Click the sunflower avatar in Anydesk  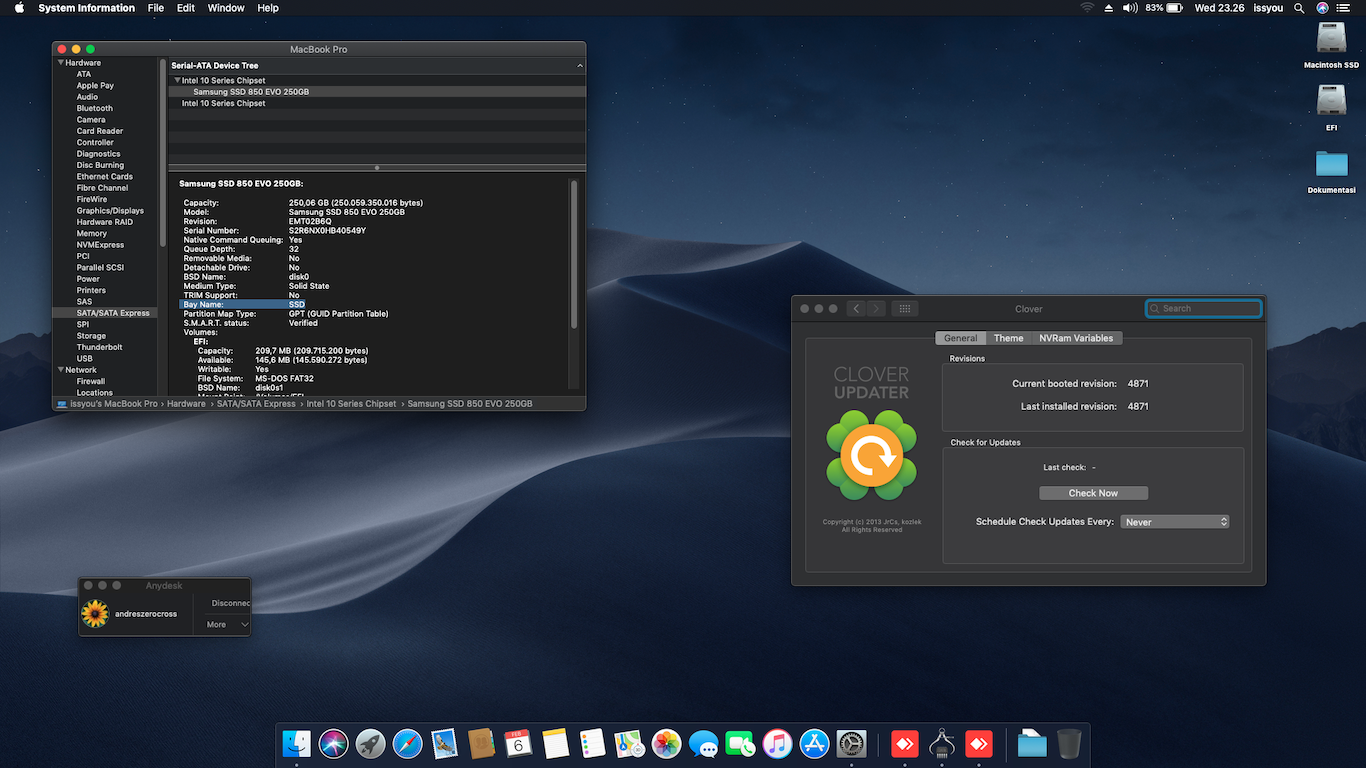click(95, 614)
